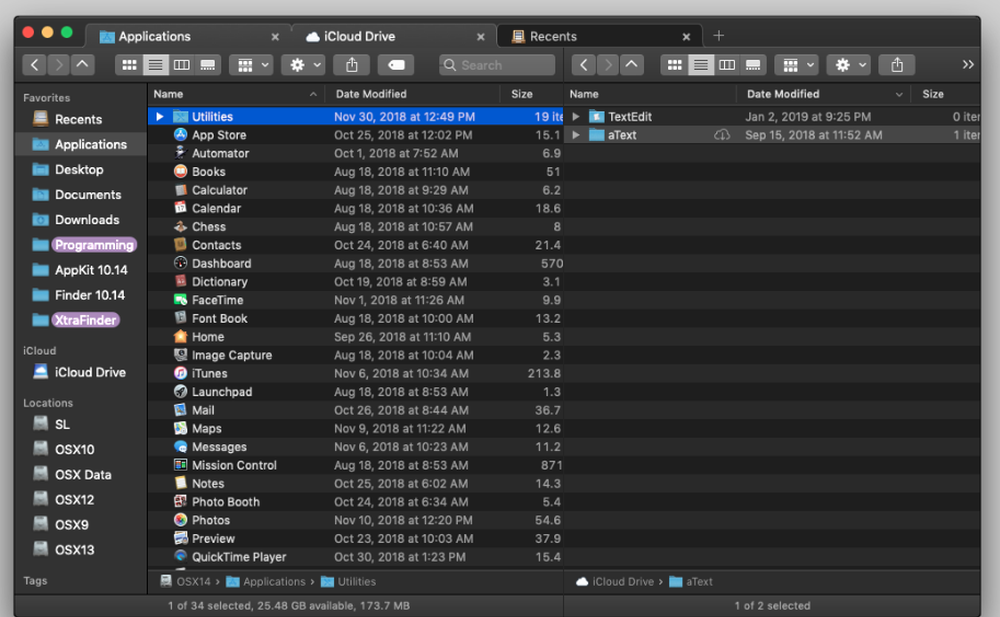Open the iTunes app icon in list
The width and height of the screenshot is (1000, 617).
(x=180, y=373)
